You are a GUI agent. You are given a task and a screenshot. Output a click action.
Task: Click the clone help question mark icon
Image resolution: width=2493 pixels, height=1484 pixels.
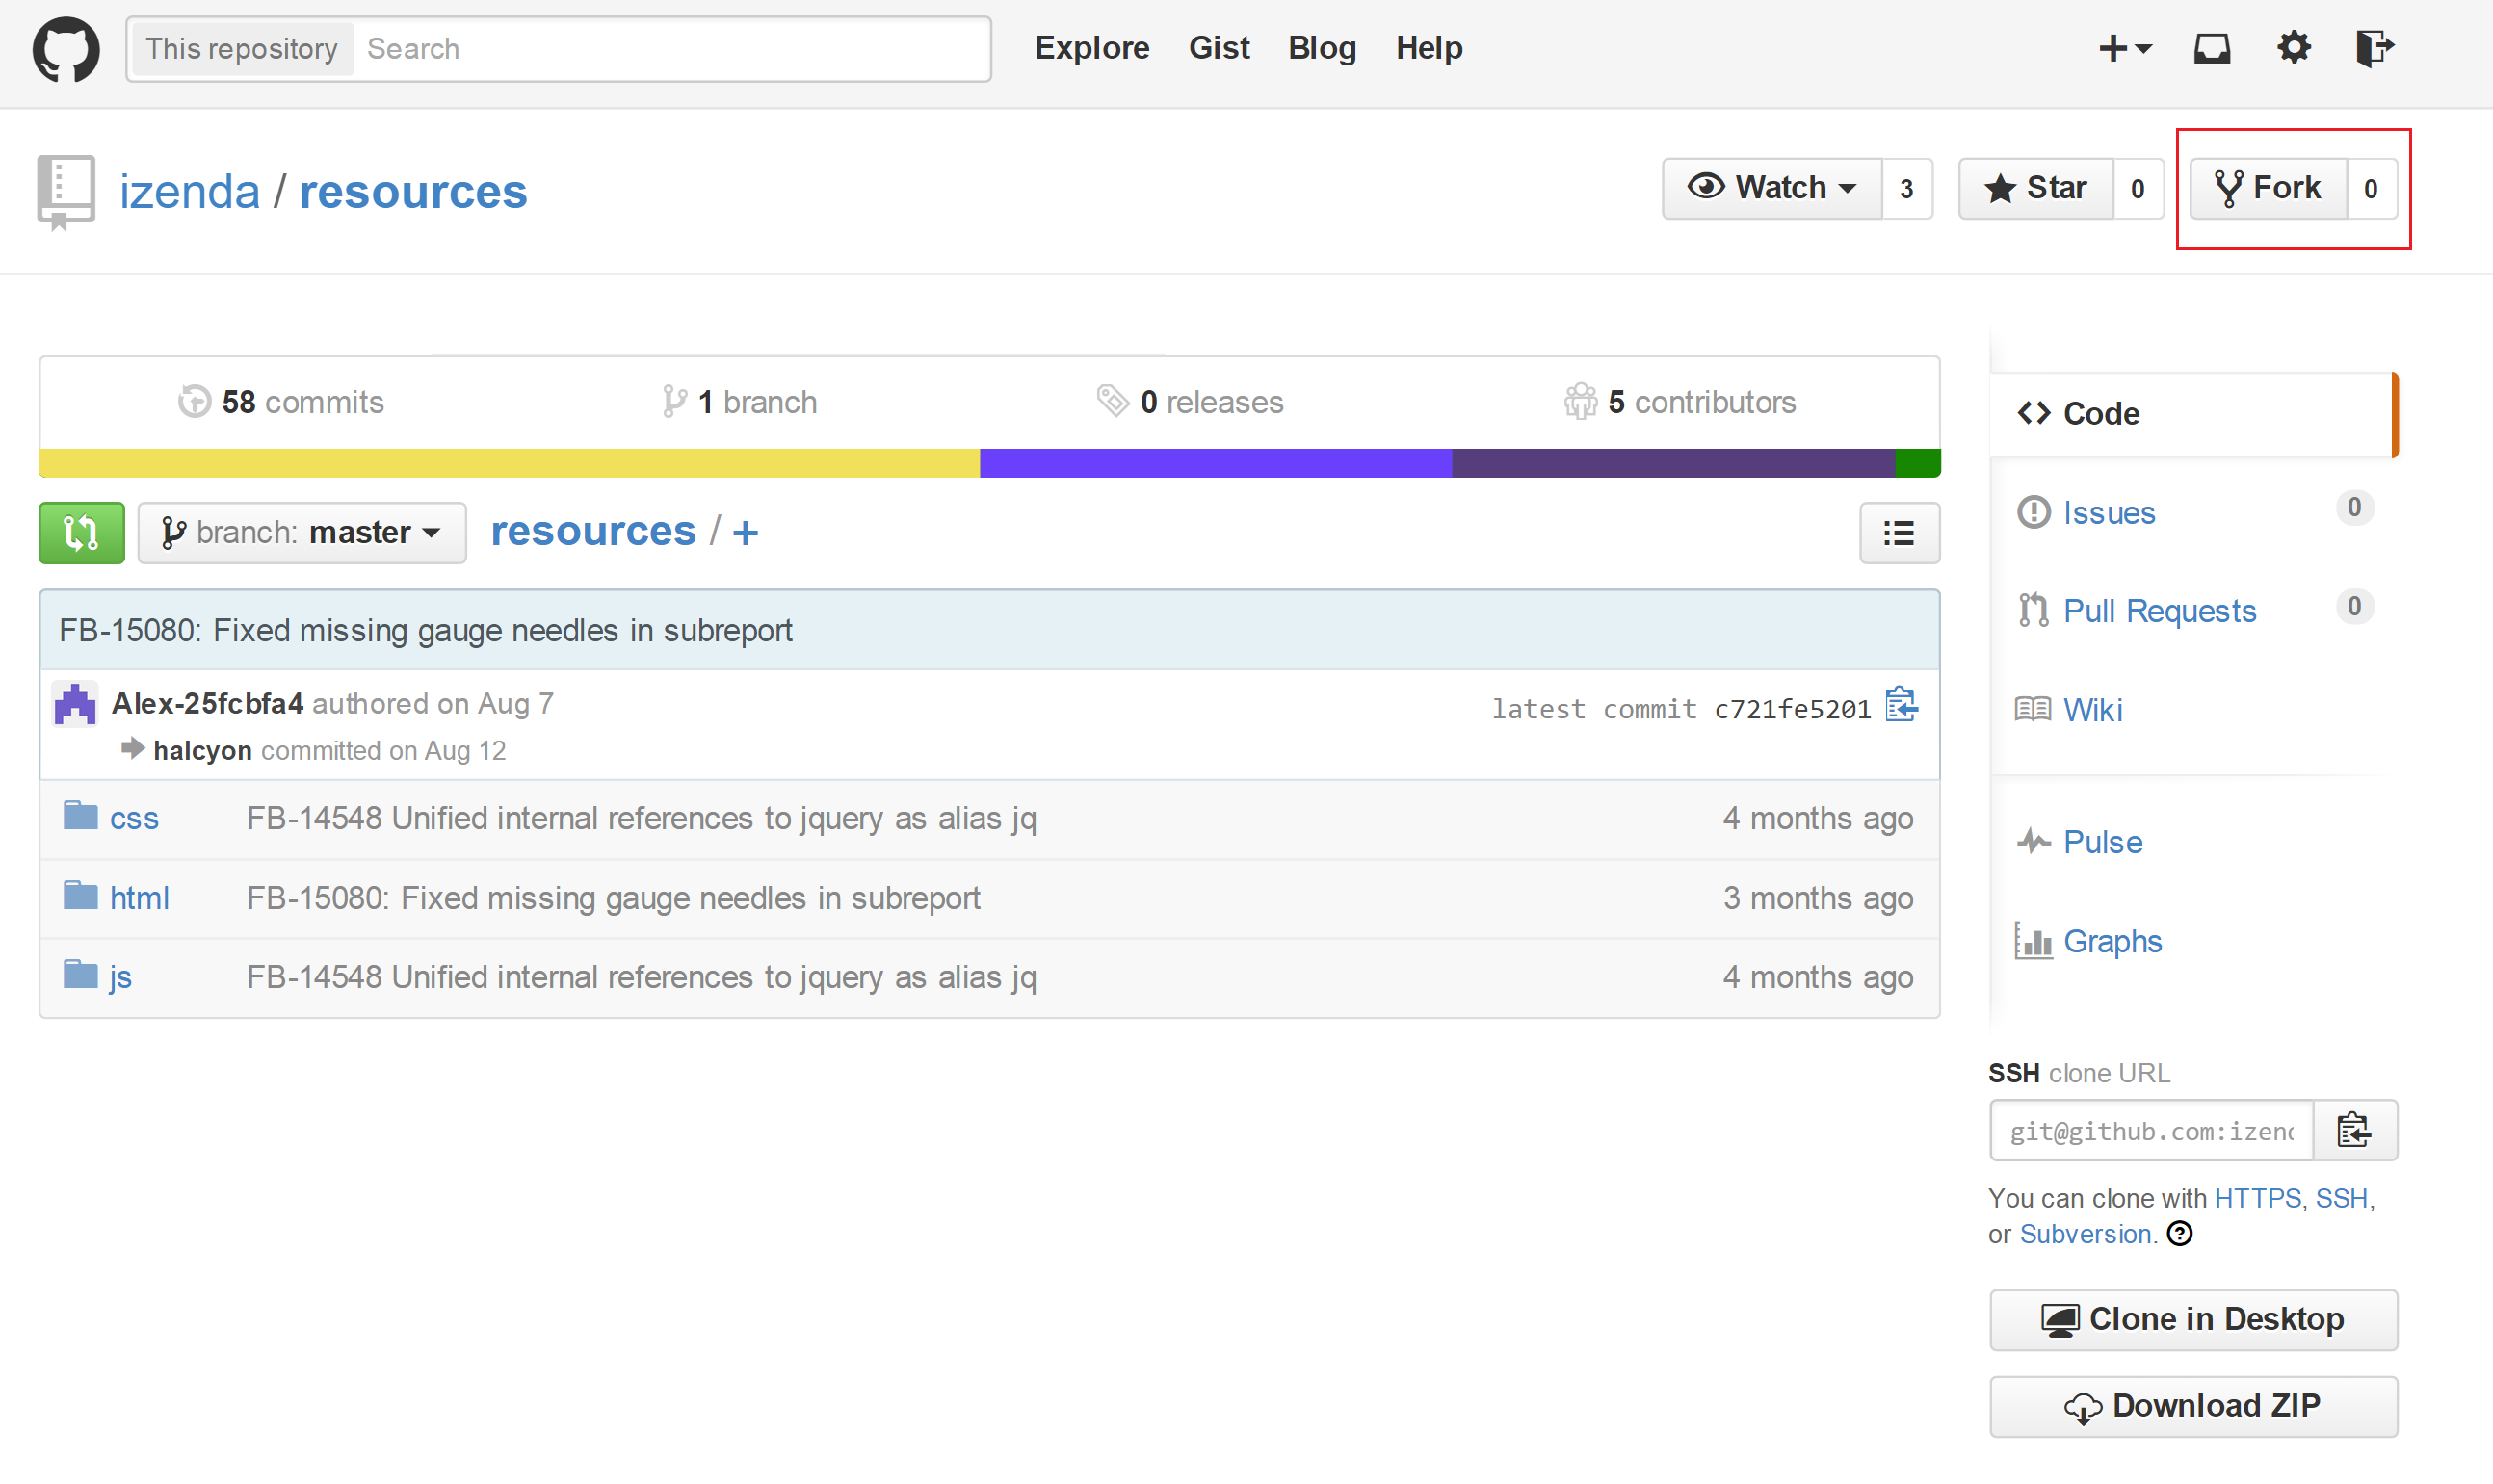(2180, 1234)
